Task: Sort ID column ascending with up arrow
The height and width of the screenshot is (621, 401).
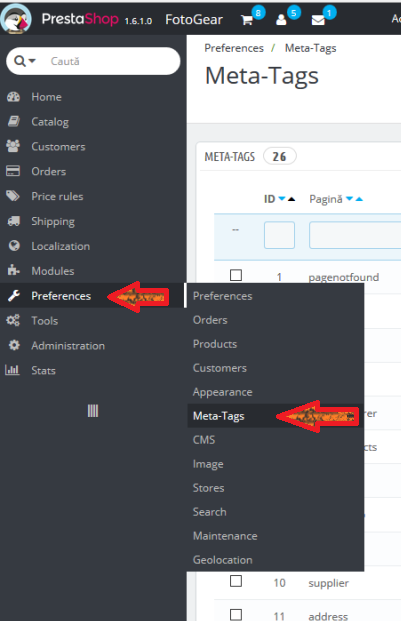Action: tap(291, 199)
